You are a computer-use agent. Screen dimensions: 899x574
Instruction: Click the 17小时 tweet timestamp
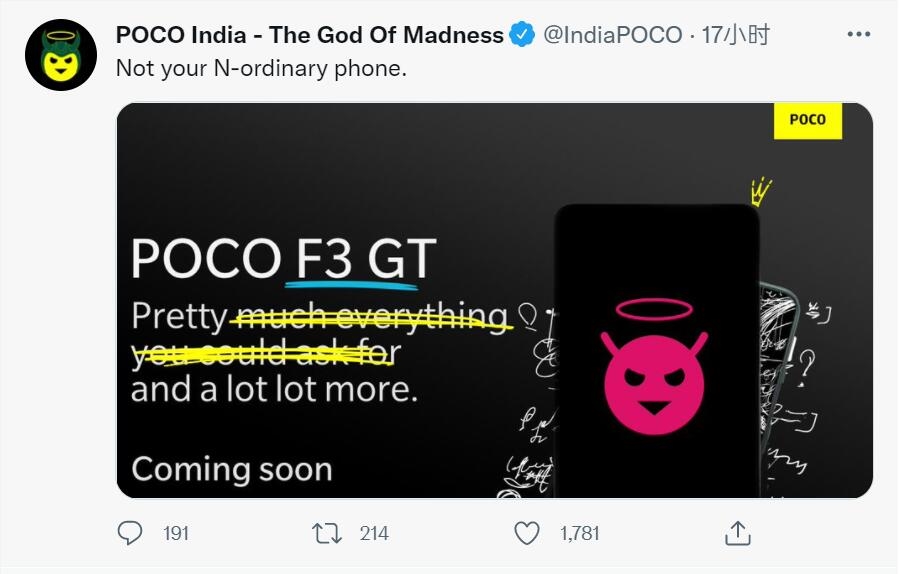tap(736, 35)
